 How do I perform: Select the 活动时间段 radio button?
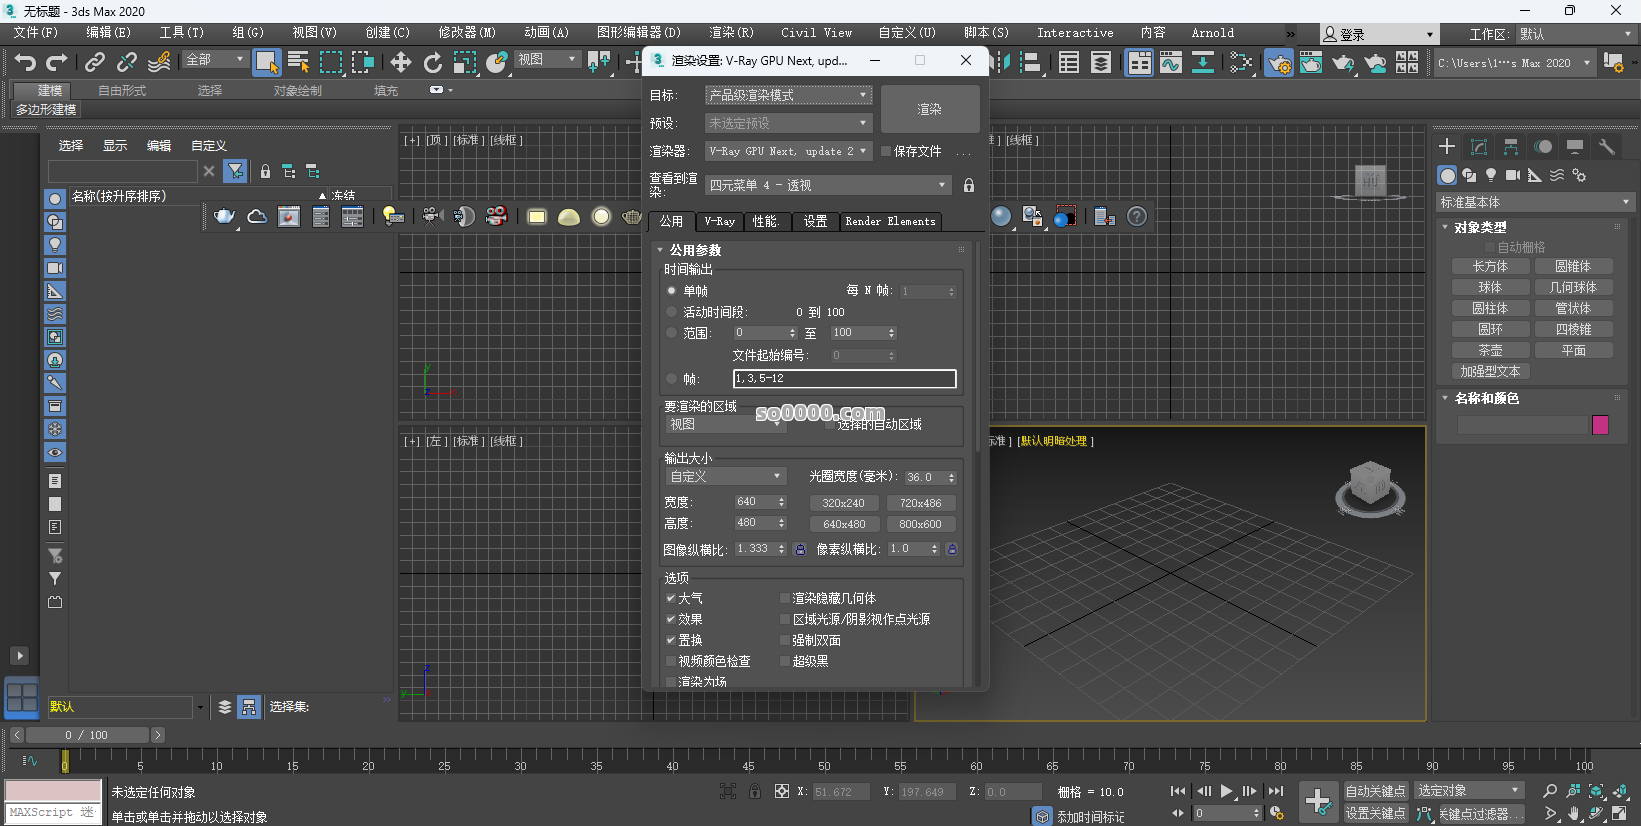pos(672,312)
